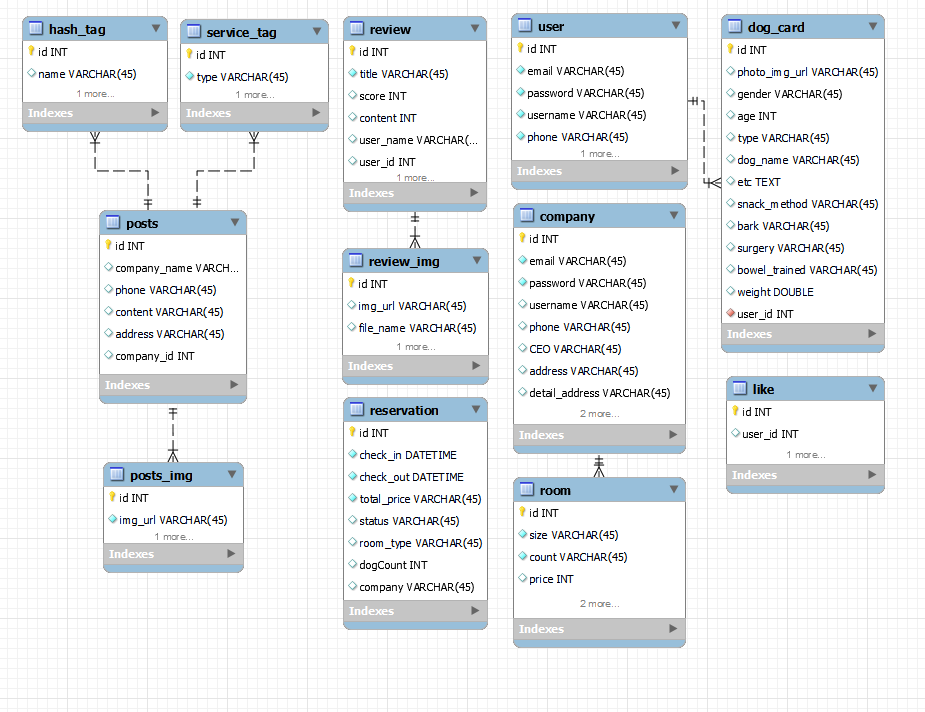Expand the Indexes section of company
The height and width of the screenshot is (712, 925).
coord(673,435)
